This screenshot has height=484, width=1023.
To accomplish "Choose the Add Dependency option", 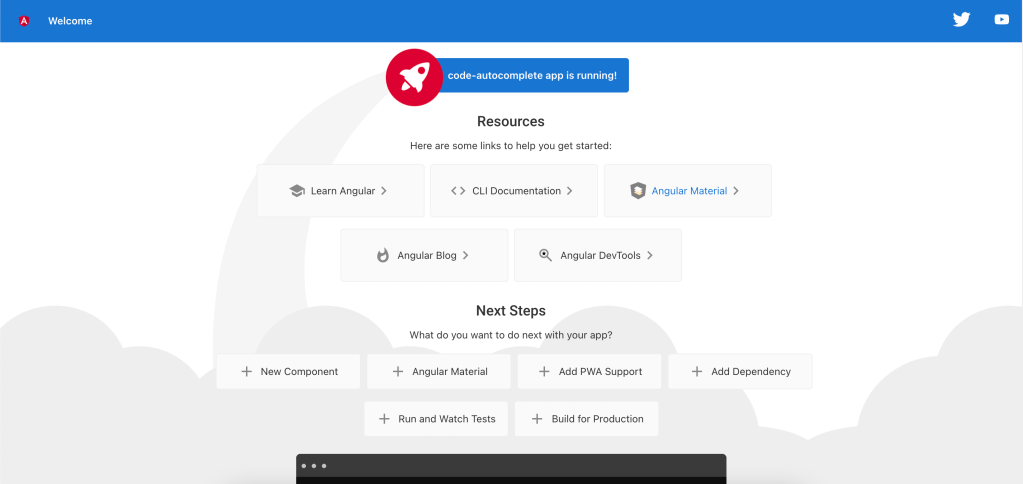I will (740, 371).
